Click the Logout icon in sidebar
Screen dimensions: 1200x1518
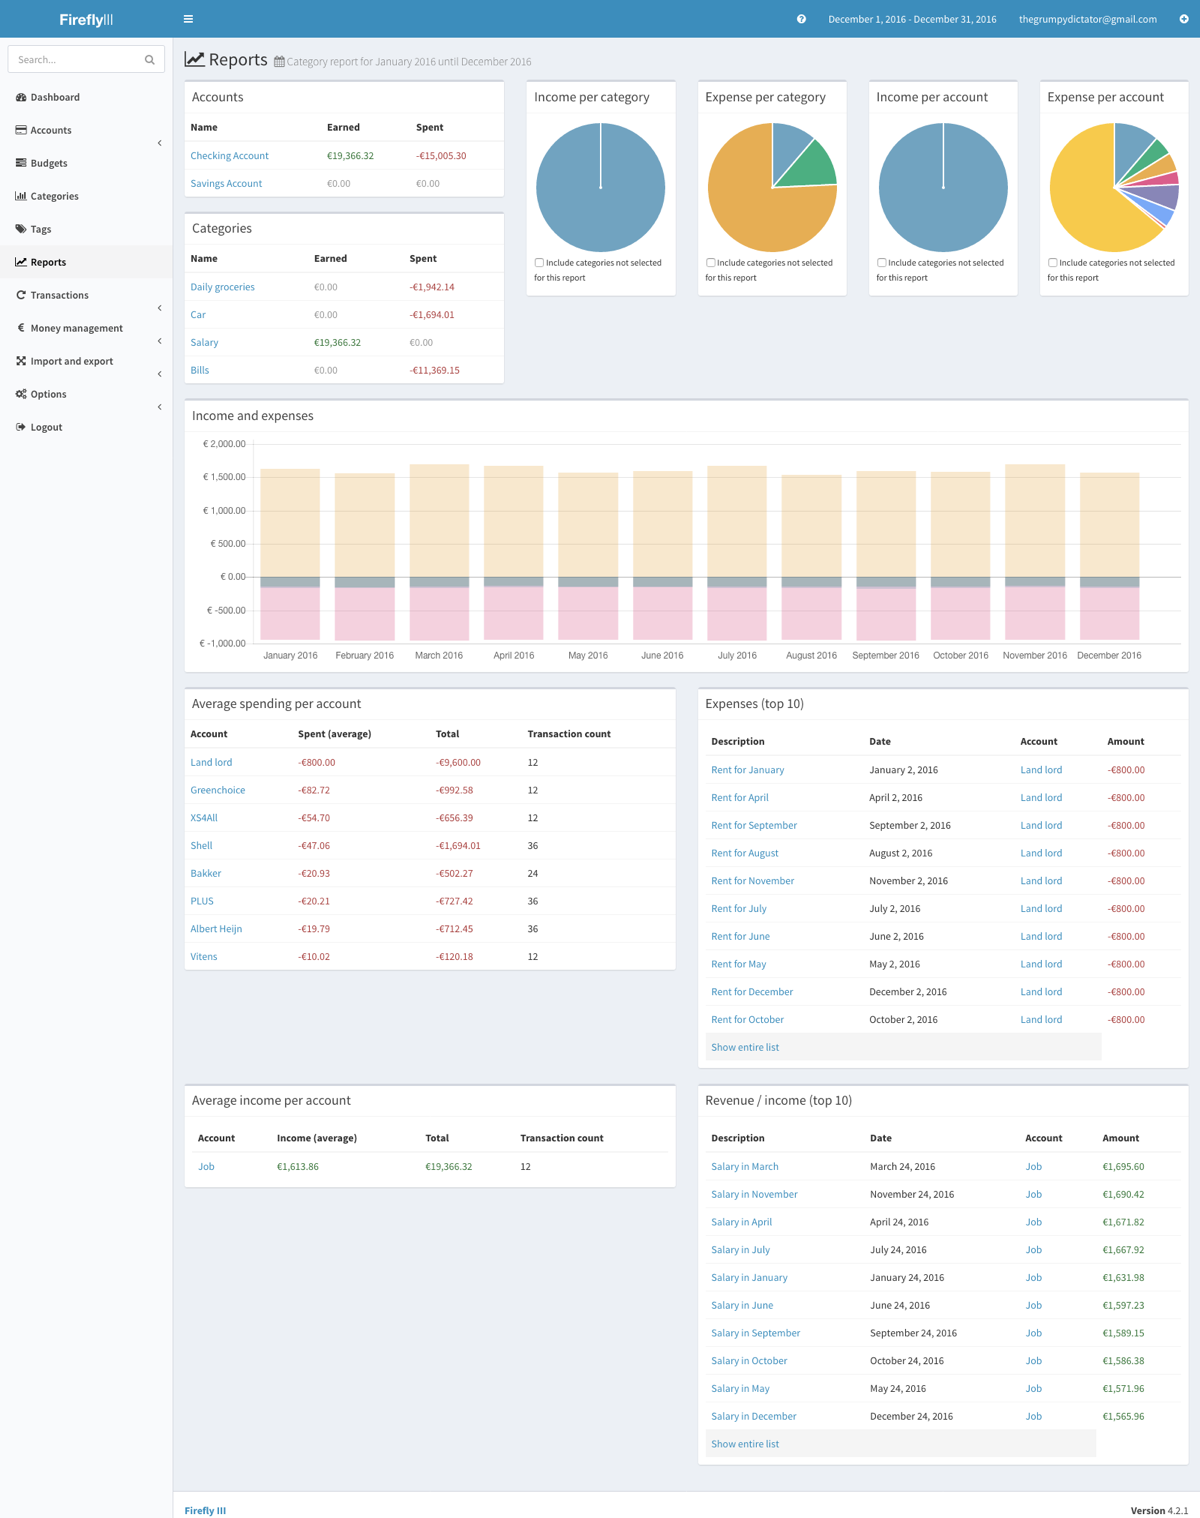pos(21,427)
